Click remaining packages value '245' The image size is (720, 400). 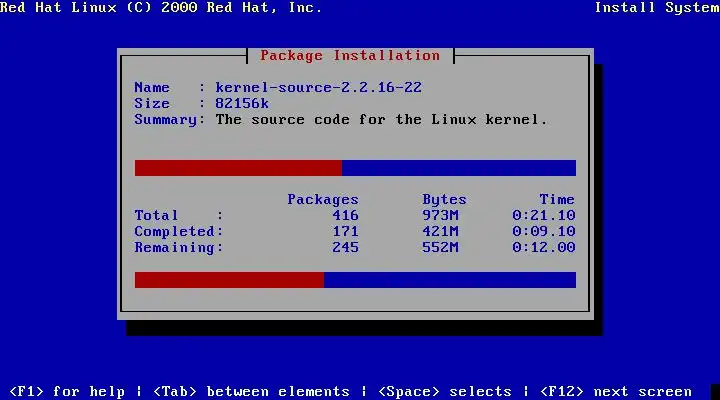click(x=345, y=248)
